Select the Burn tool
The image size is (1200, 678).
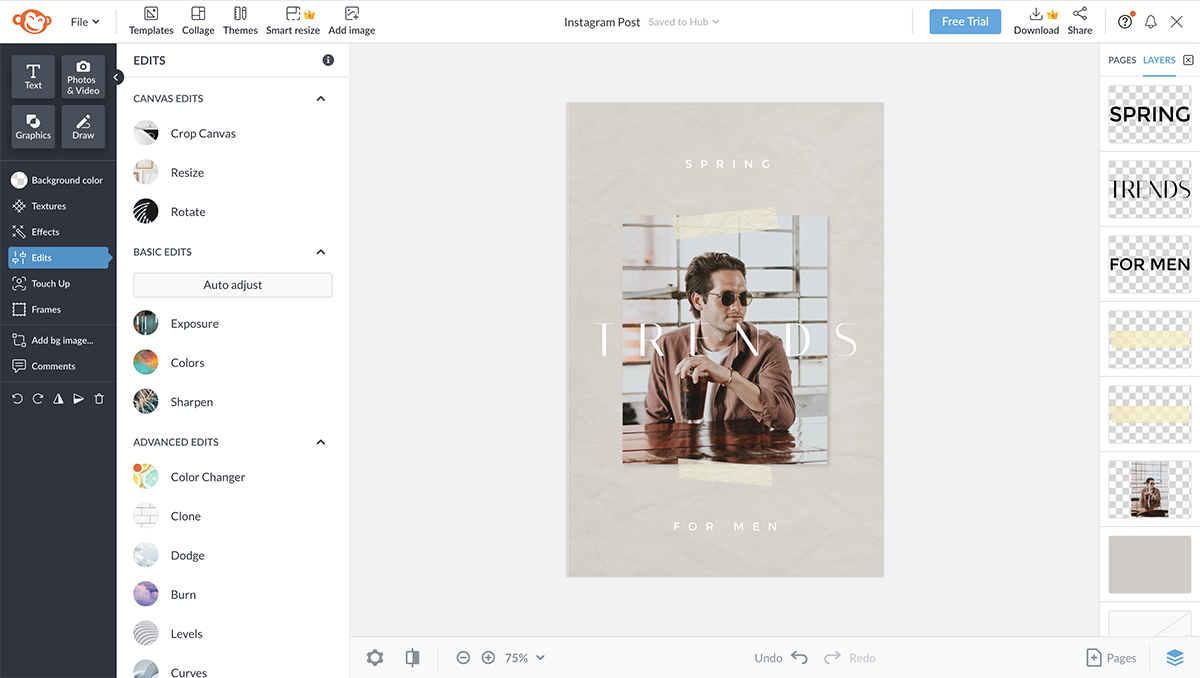[x=183, y=594]
